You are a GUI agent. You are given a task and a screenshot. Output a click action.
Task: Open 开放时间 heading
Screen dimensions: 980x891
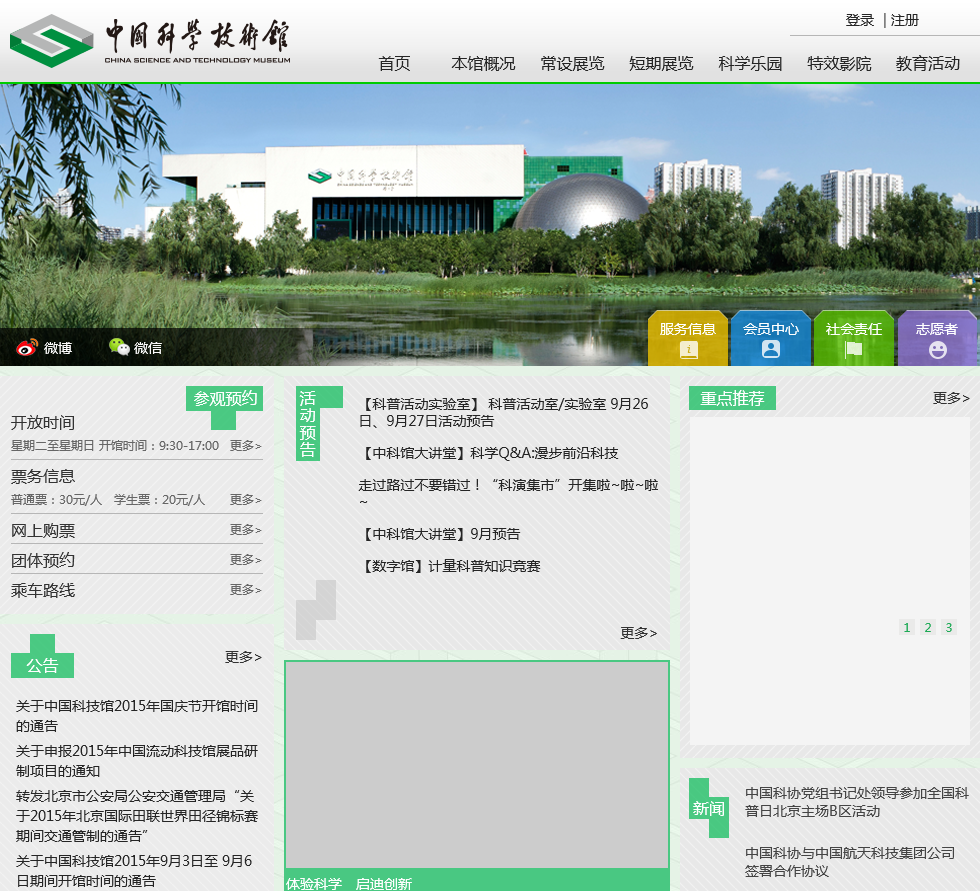[42, 423]
